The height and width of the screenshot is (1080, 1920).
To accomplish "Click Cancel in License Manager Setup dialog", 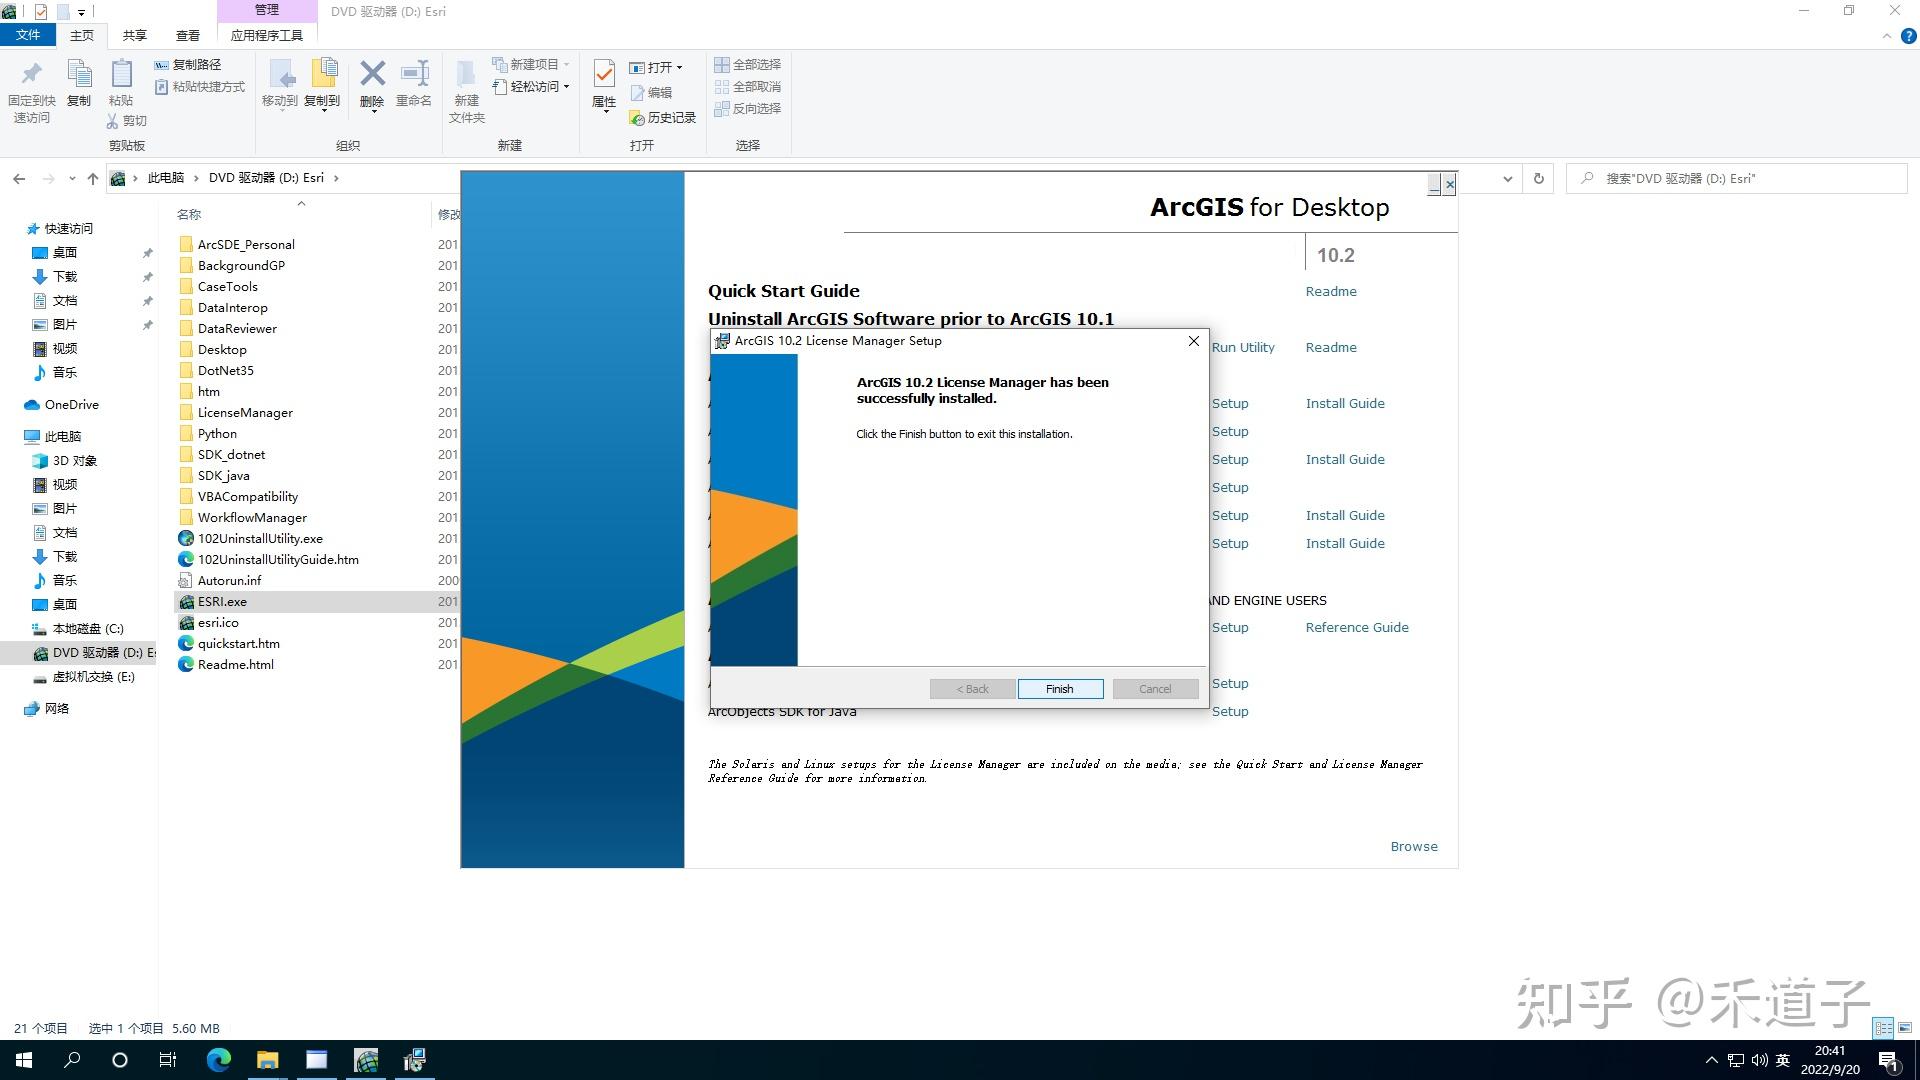I will 1155,689.
